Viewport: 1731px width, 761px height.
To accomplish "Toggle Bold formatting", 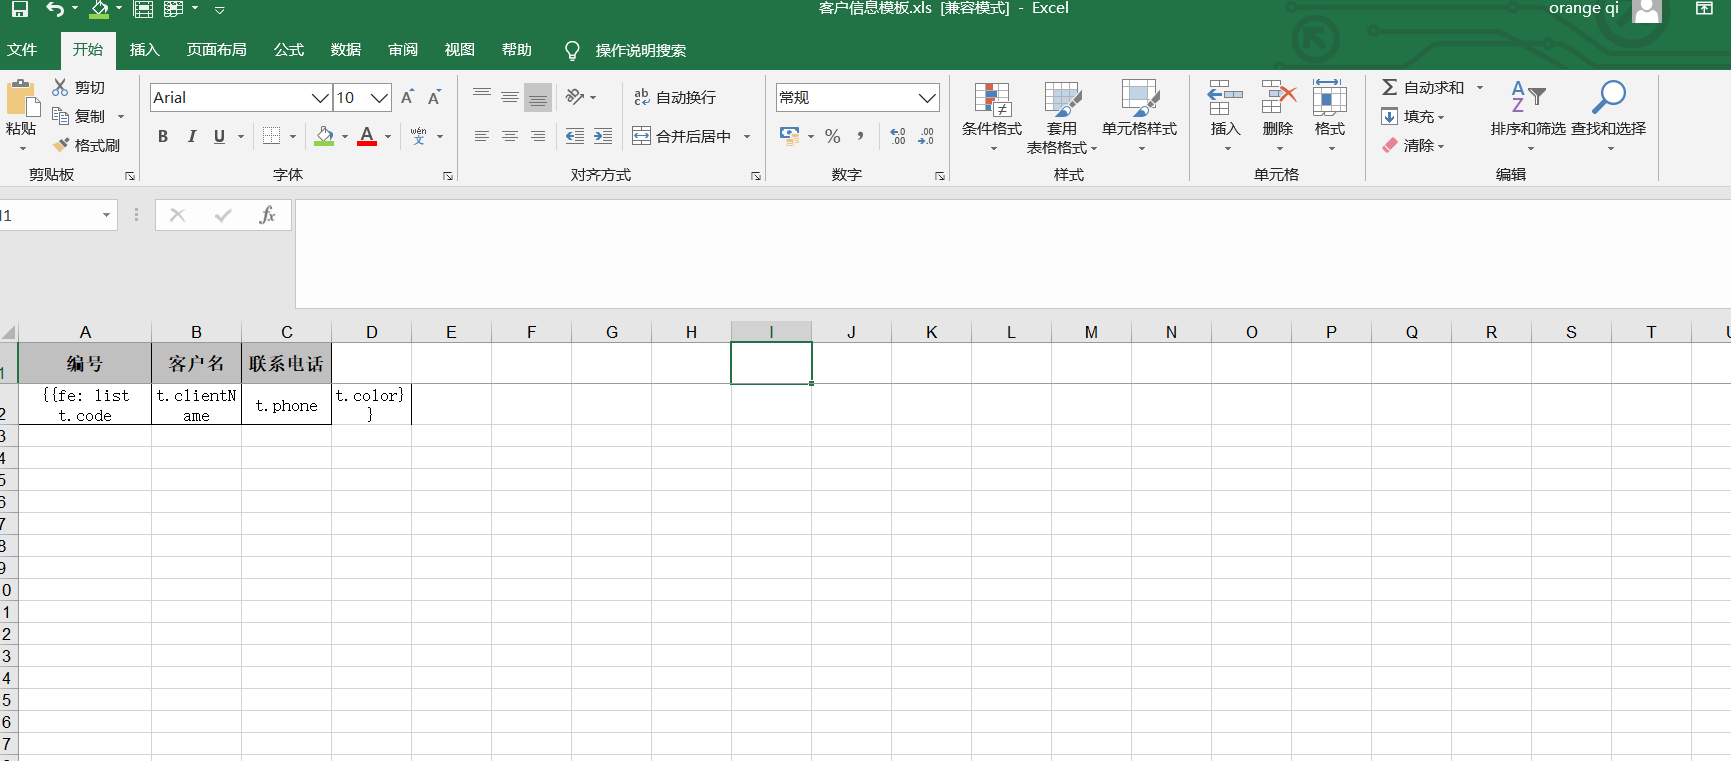I will pos(163,136).
